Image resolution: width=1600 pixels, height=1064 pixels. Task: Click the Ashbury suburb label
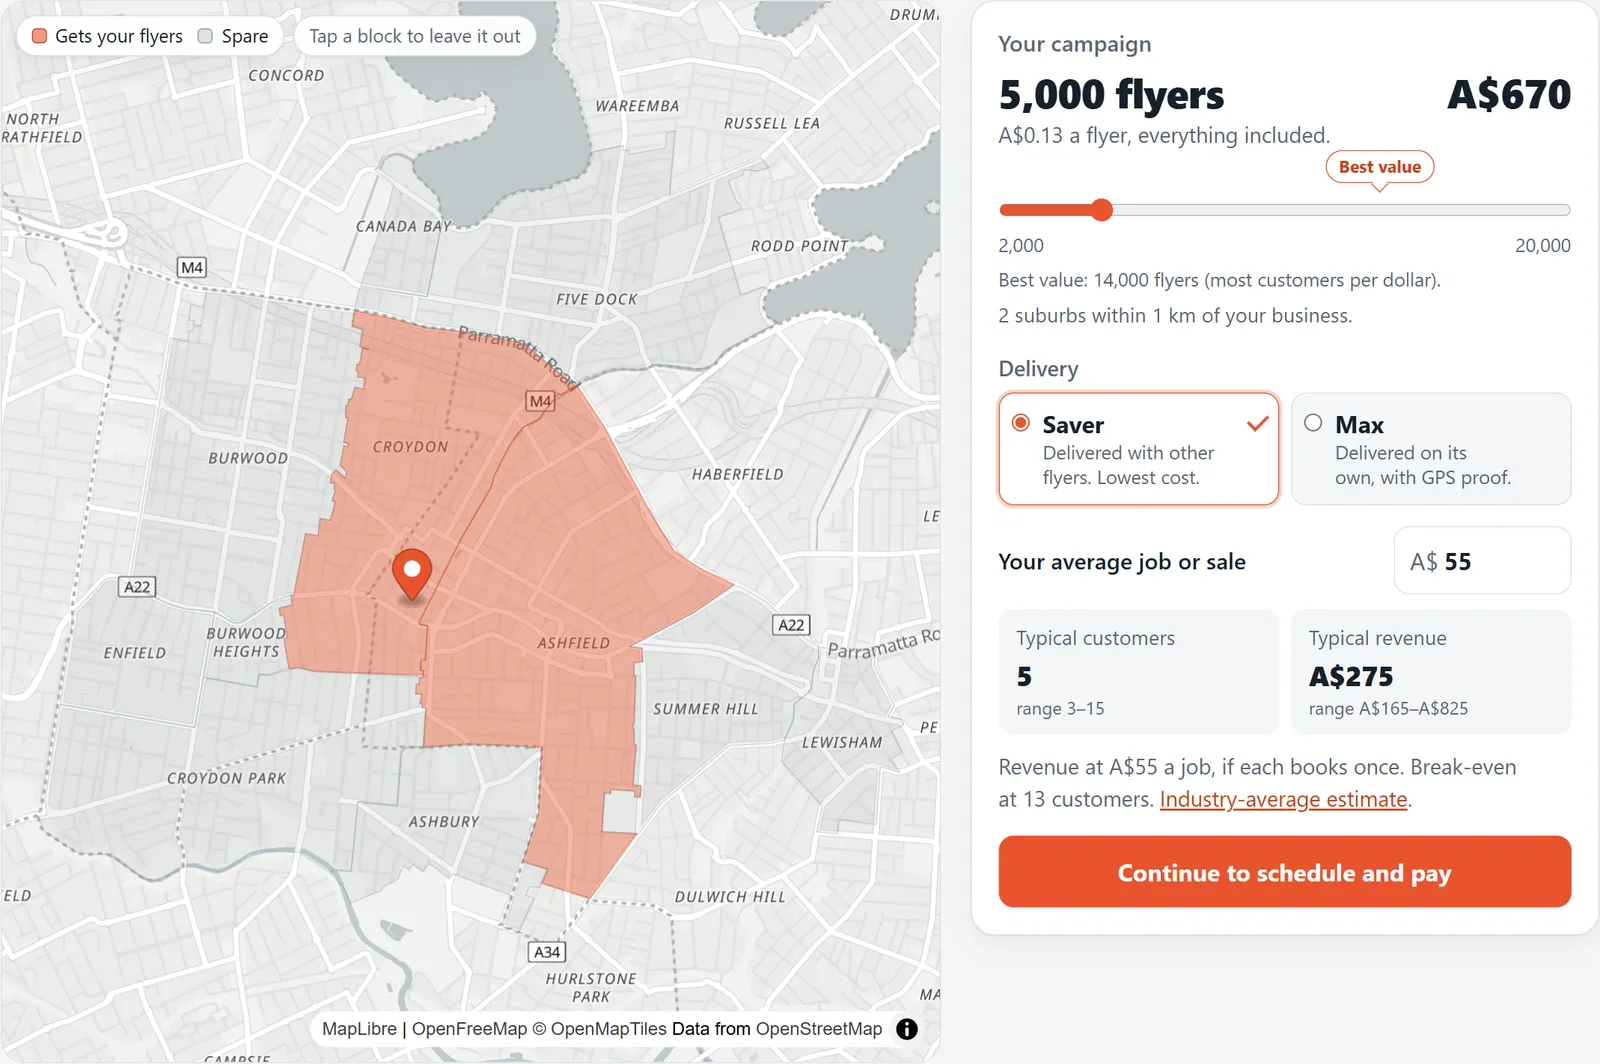444,821
